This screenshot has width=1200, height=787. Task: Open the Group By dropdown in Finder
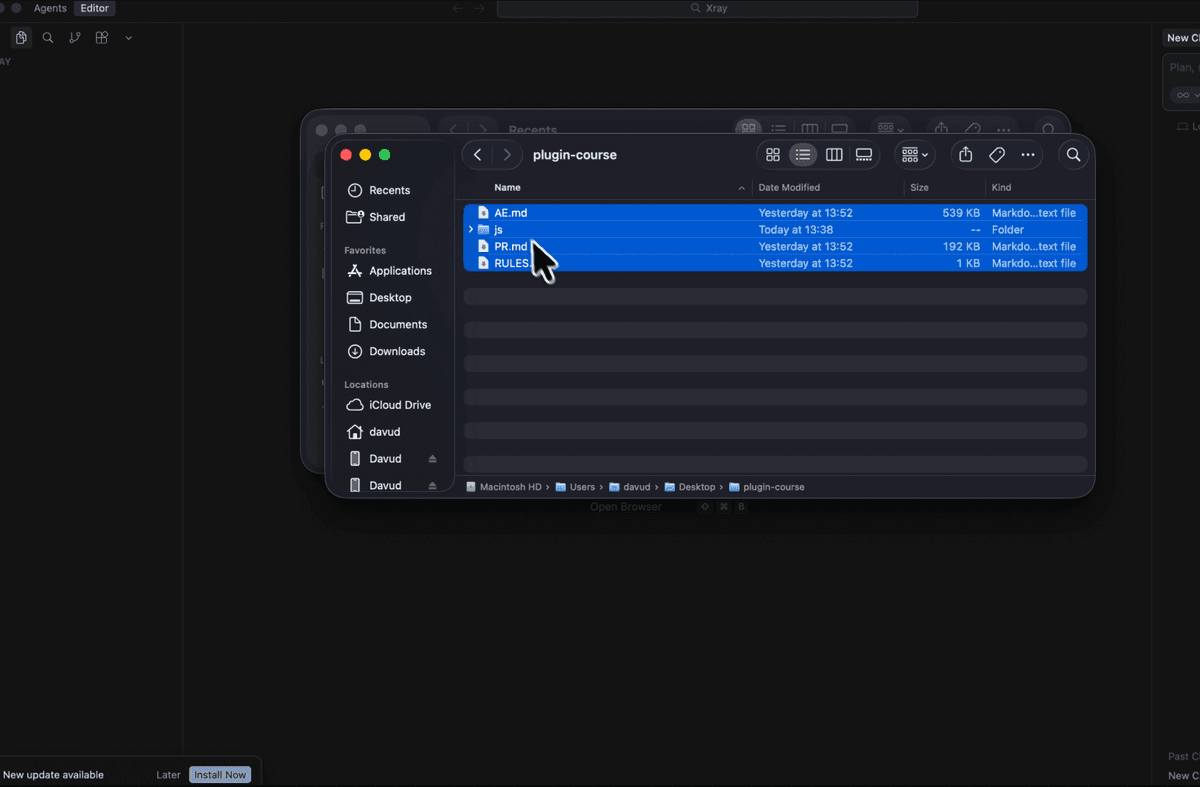(914, 155)
